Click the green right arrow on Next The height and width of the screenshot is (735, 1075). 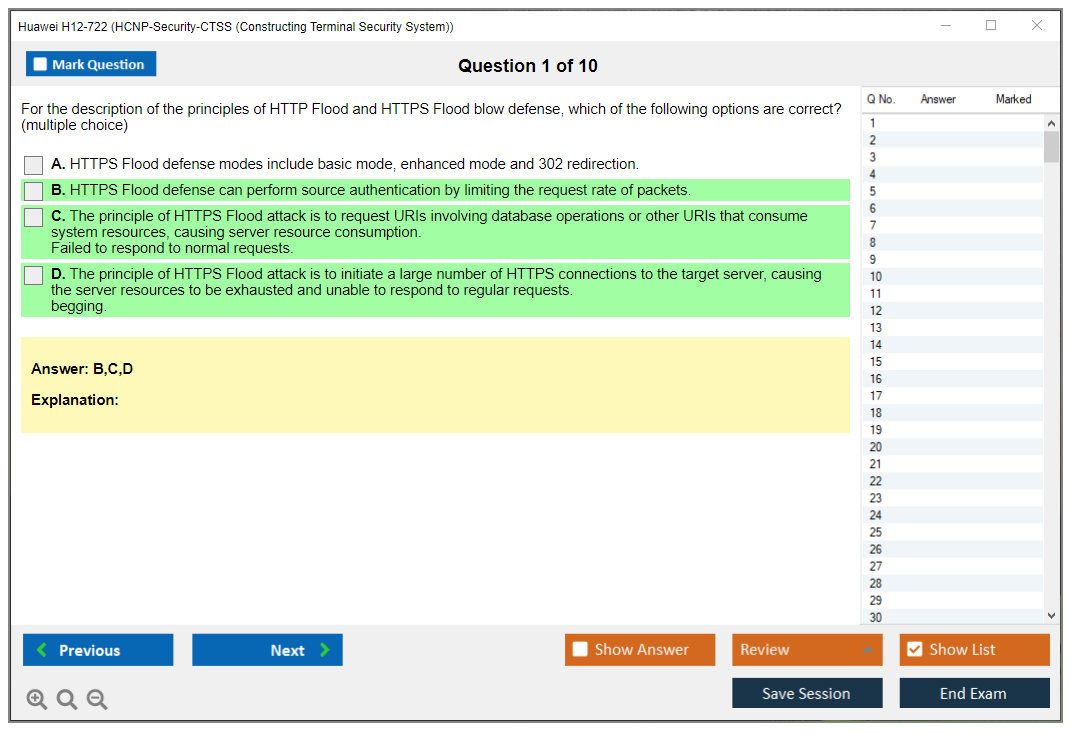pyautogui.click(x=324, y=650)
